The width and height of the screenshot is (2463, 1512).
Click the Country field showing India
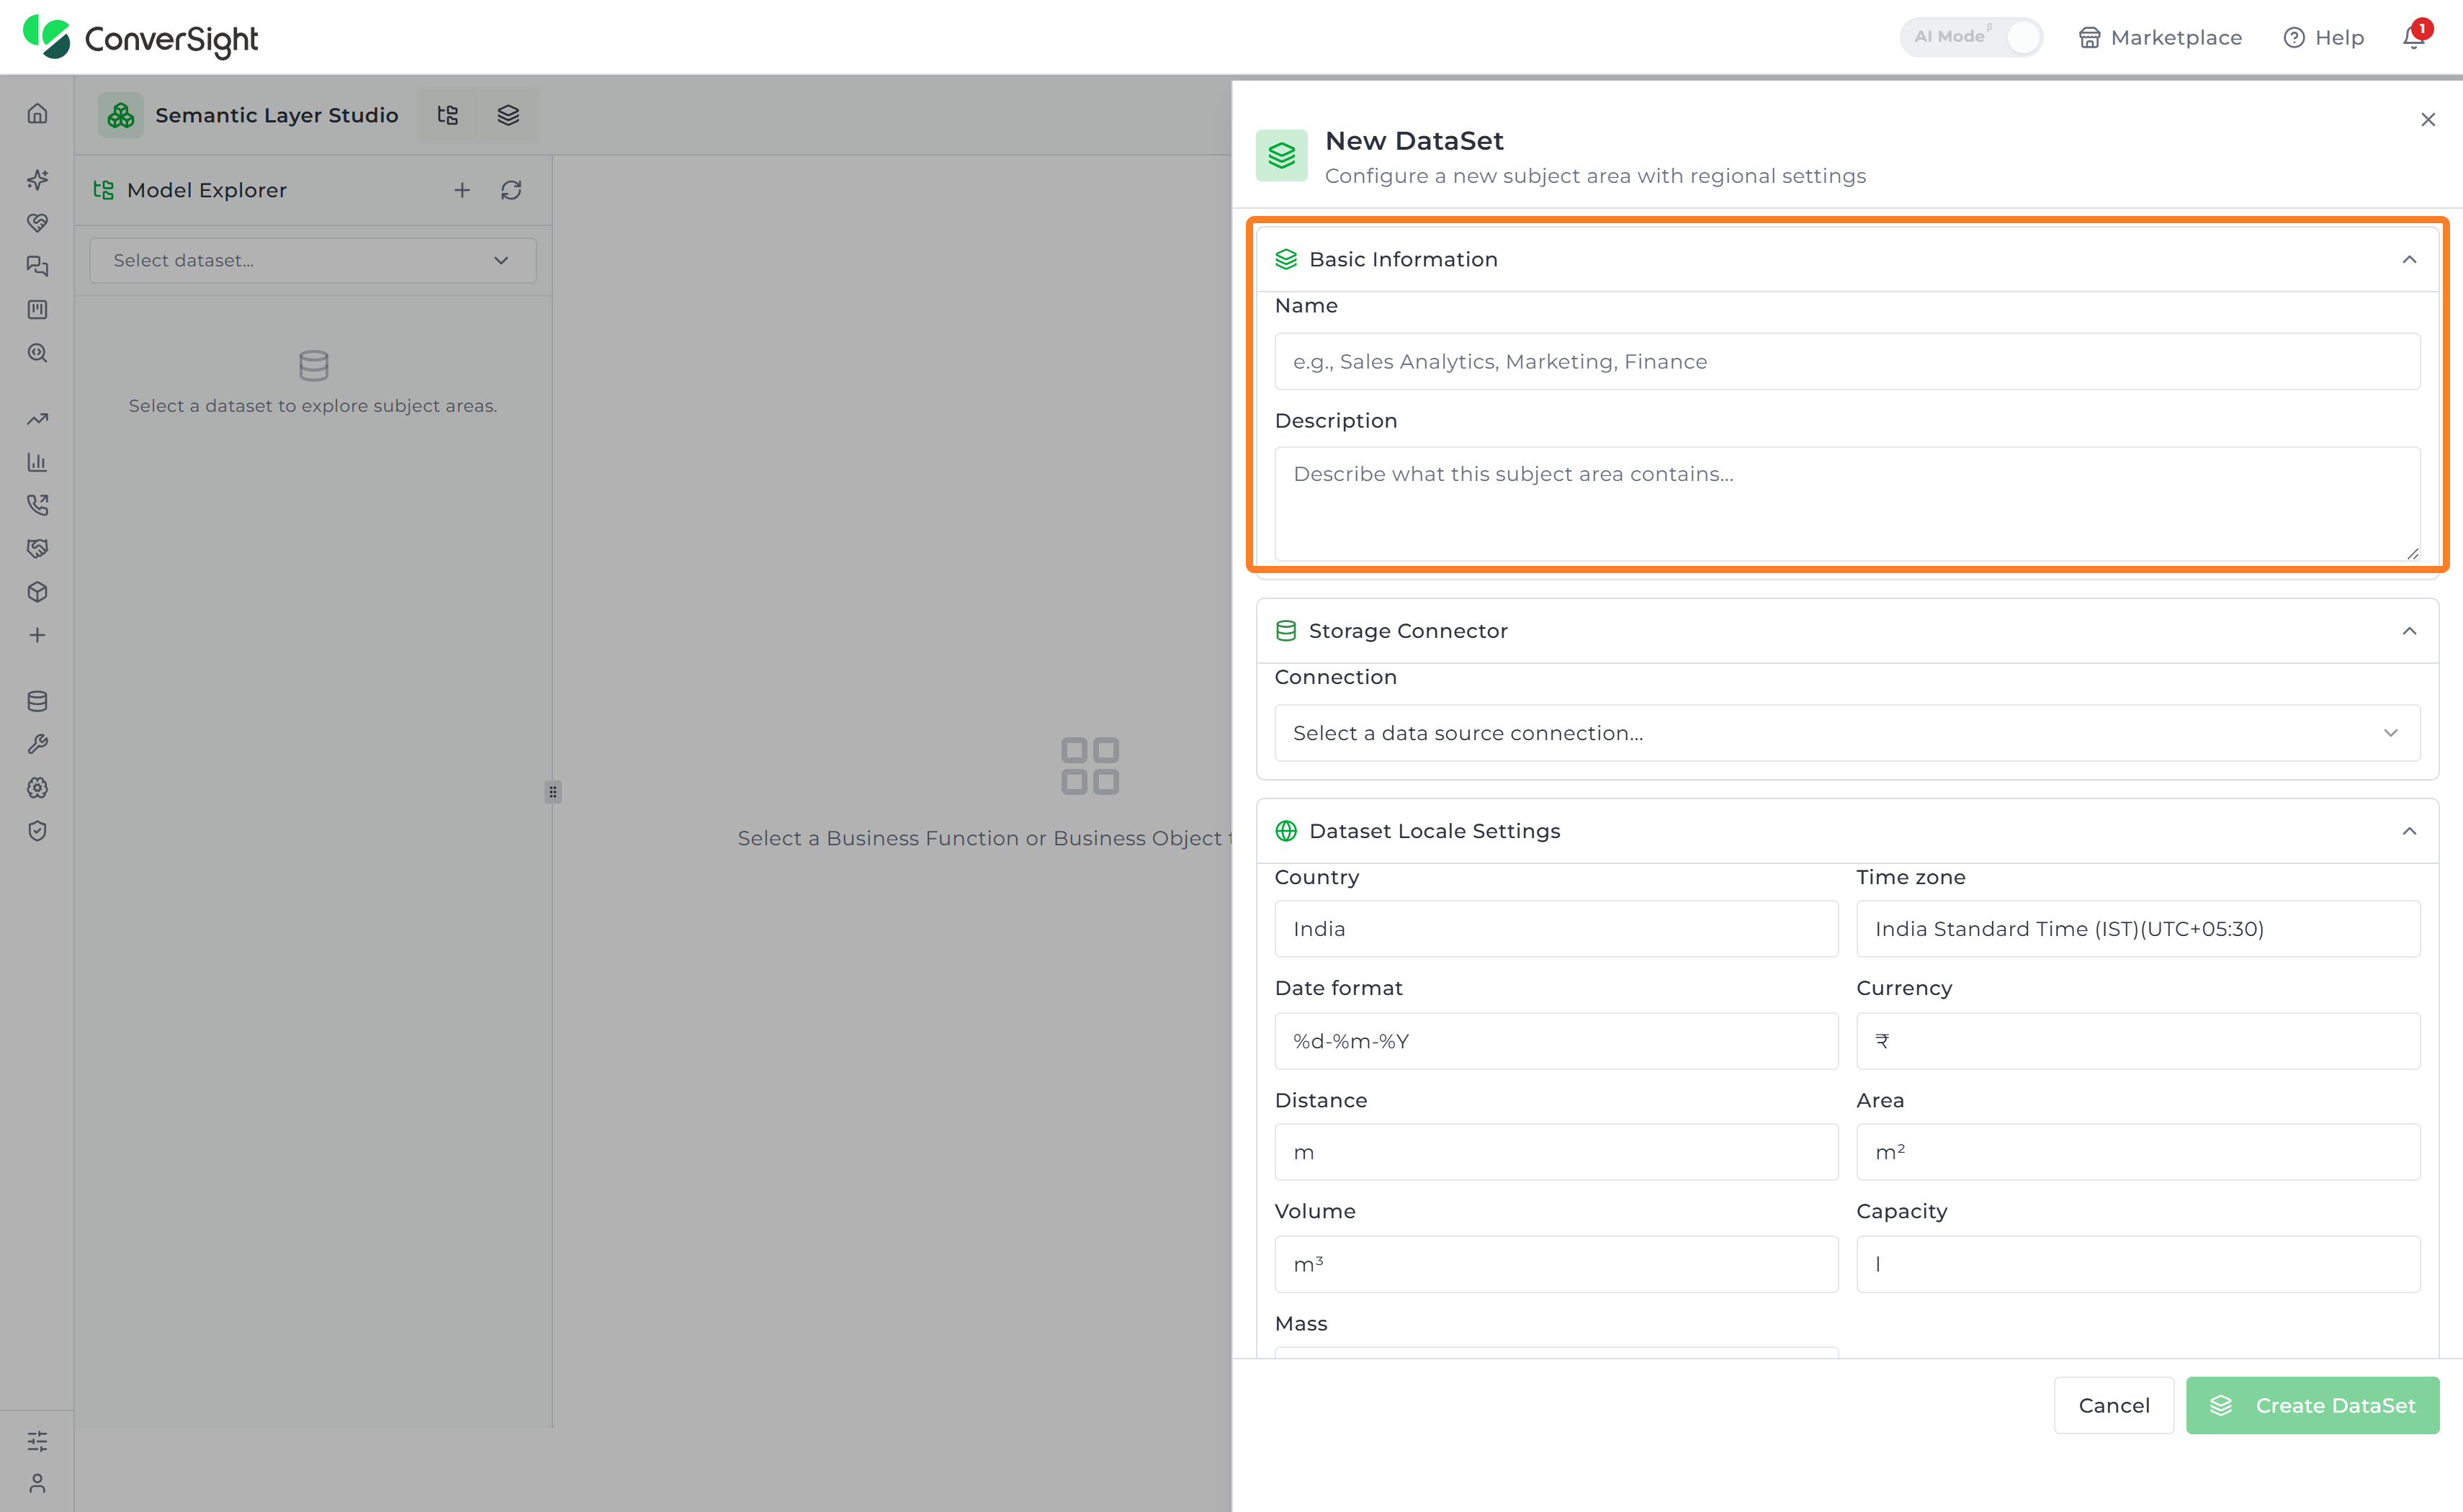[1556, 929]
